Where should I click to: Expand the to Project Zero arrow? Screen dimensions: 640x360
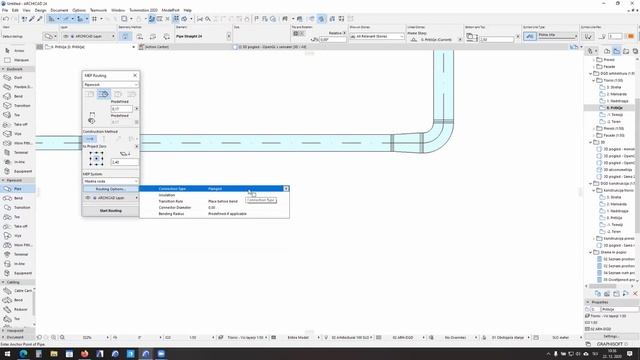[136, 147]
